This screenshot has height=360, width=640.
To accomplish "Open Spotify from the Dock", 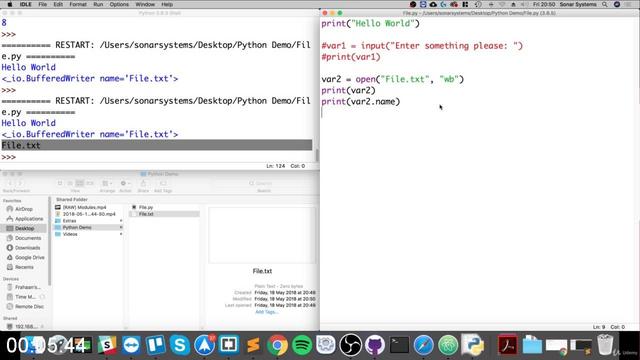I will point(302,345).
